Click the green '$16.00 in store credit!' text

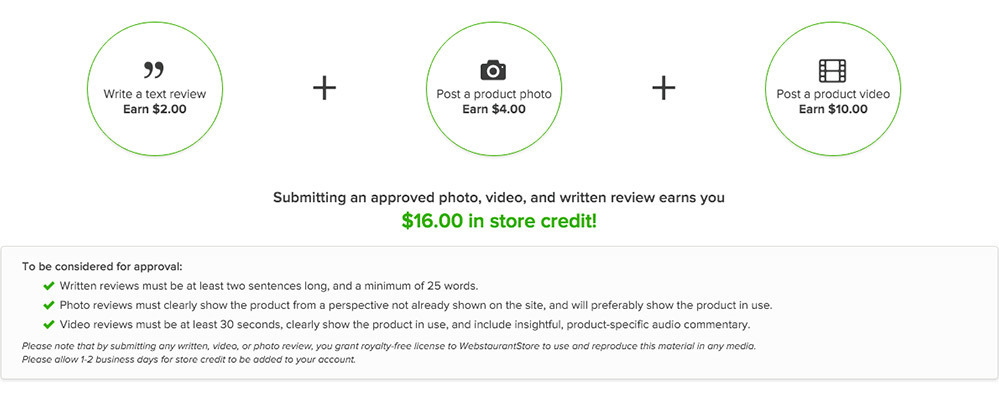499,221
